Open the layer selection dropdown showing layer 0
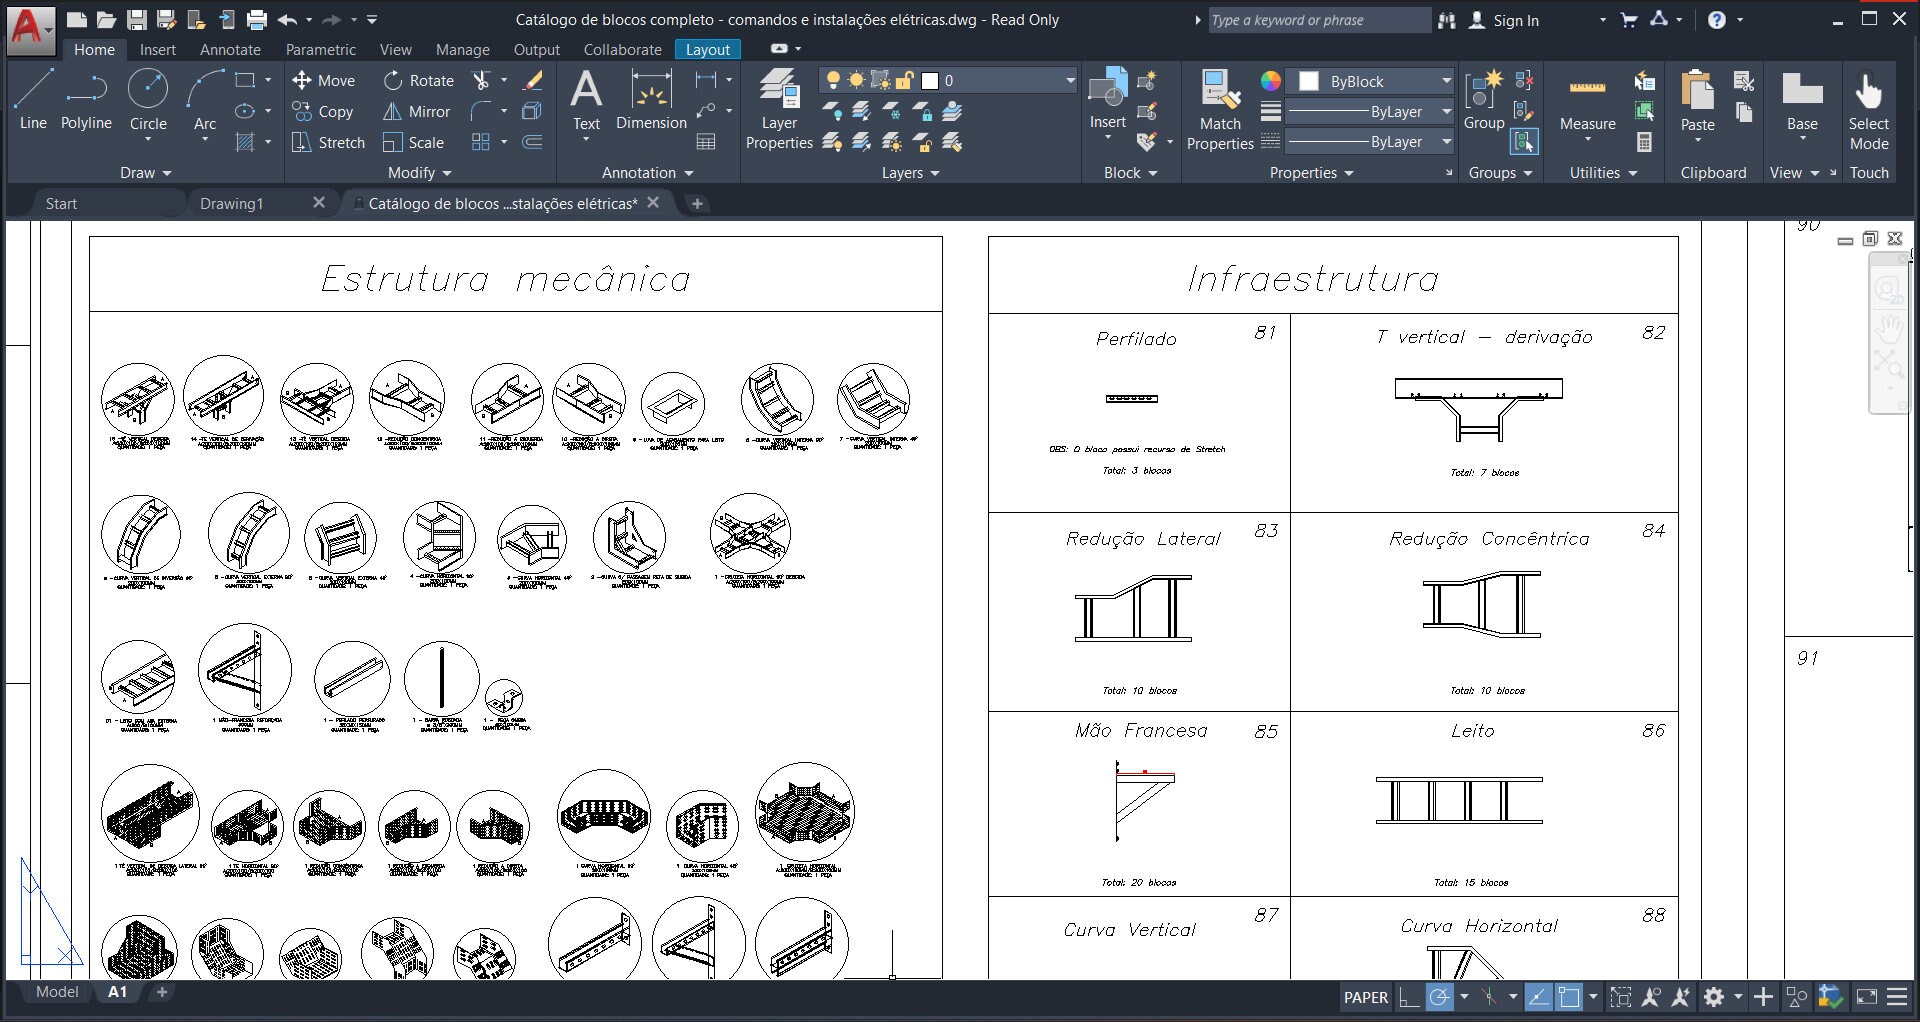The height and width of the screenshot is (1022, 1920). tap(1067, 81)
